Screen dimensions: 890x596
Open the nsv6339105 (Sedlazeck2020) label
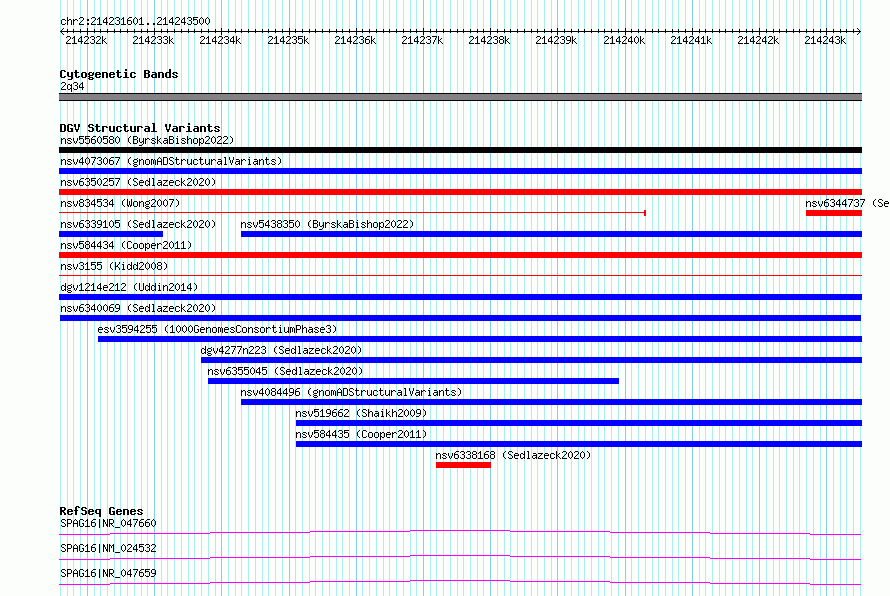point(138,224)
